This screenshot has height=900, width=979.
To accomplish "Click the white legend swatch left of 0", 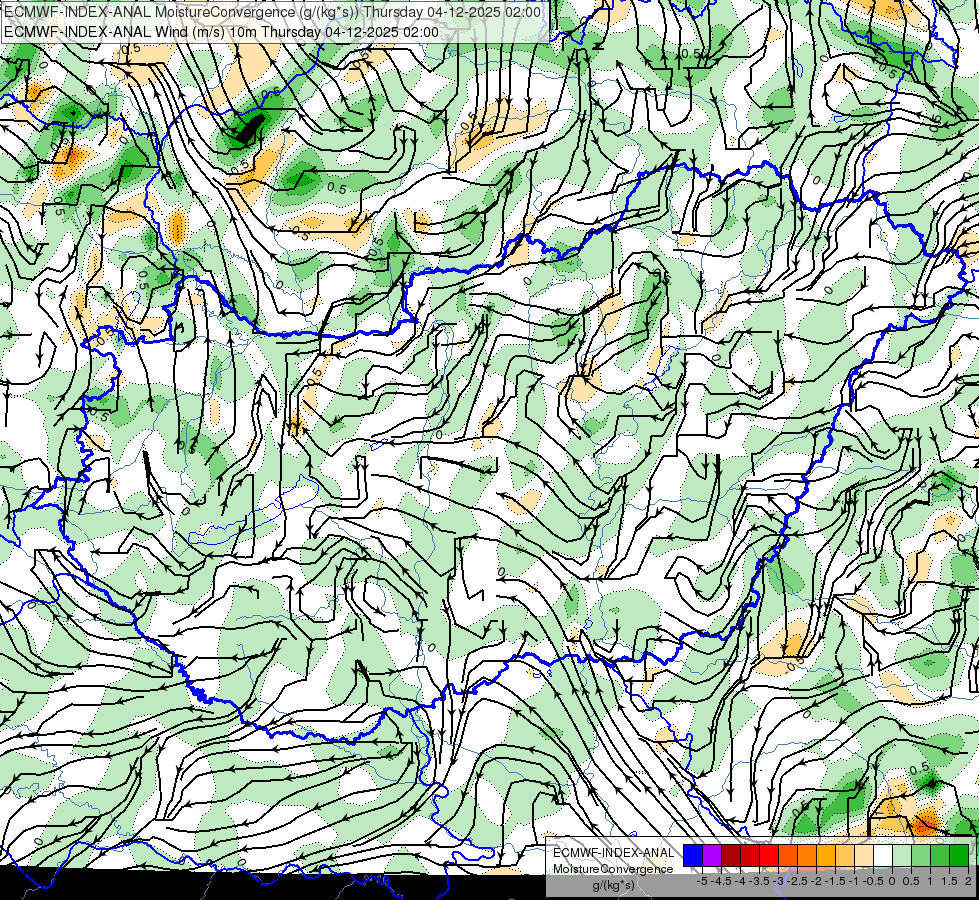I will [x=883, y=855].
